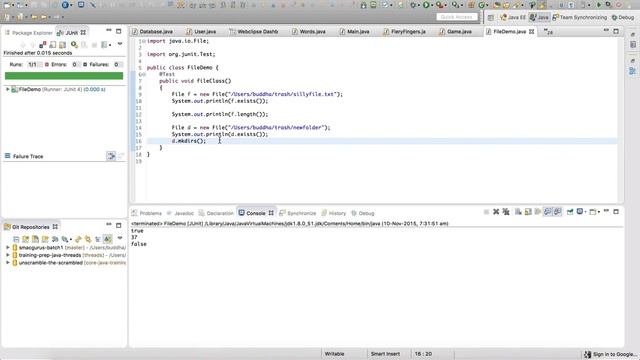Click the Writable status bar entry
Viewport: 640px width, 360px height.
[334, 354]
